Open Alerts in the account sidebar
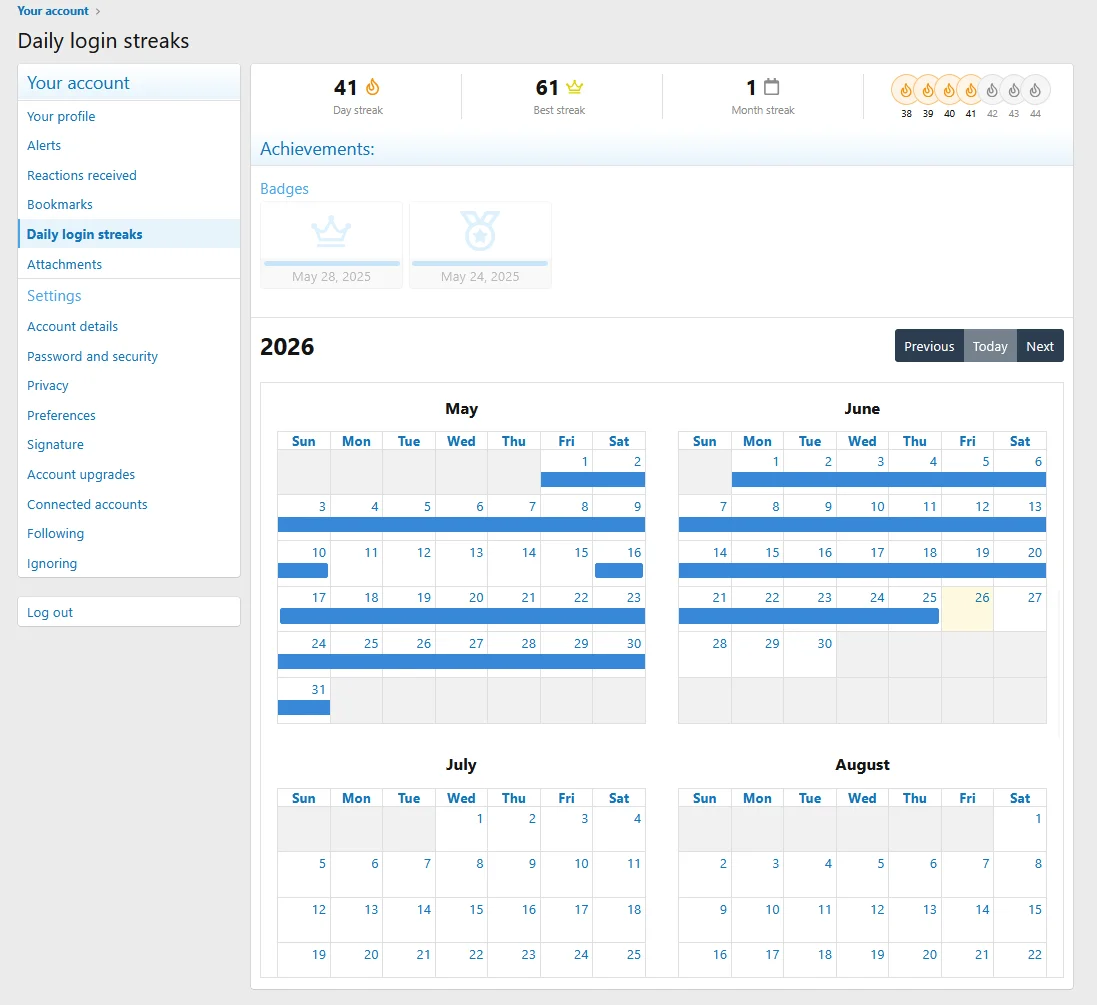 click(x=129, y=146)
